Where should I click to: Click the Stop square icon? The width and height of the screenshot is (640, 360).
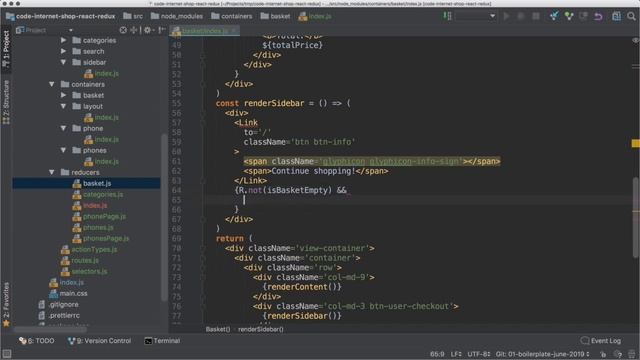pyautogui.click(x=536, y=16)
